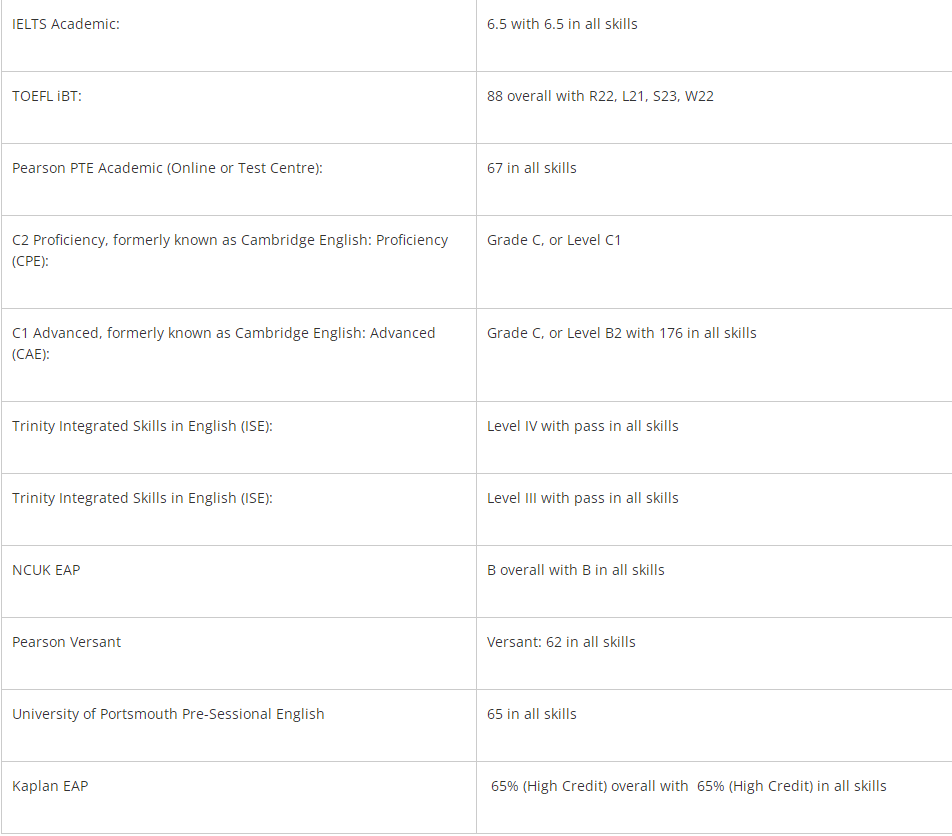Click the Pearson Versant row label
The image size is (952, 836).
(66, 642)
